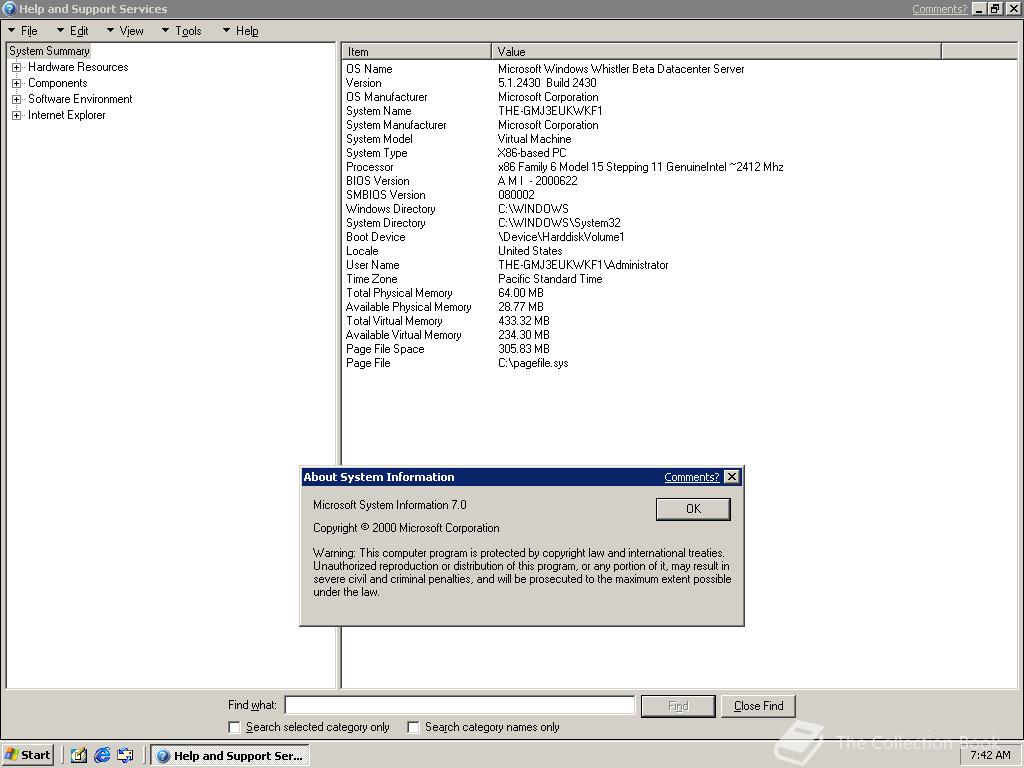Image resolution: width=1024 pixels, height=768 pixels.
Task: Select the Available Physical Memory item
Action: coord(408,307)
